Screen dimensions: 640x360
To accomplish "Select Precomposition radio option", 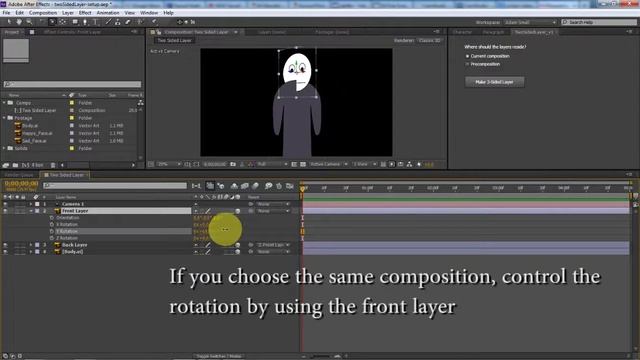I will coord(468,64).
